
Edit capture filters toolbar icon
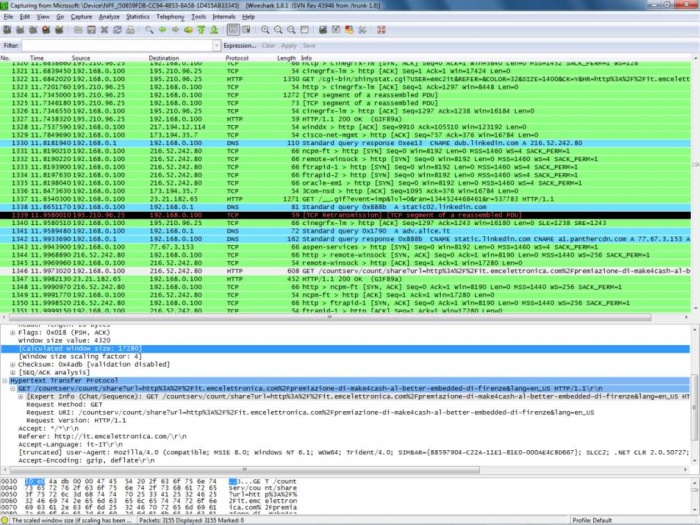pos(323,30)
